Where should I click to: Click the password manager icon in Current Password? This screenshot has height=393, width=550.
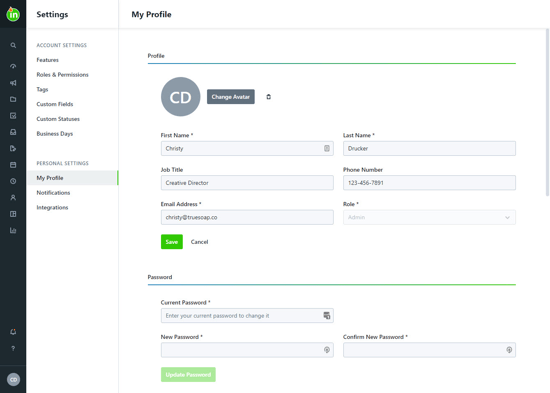click(x=327, y=315)
